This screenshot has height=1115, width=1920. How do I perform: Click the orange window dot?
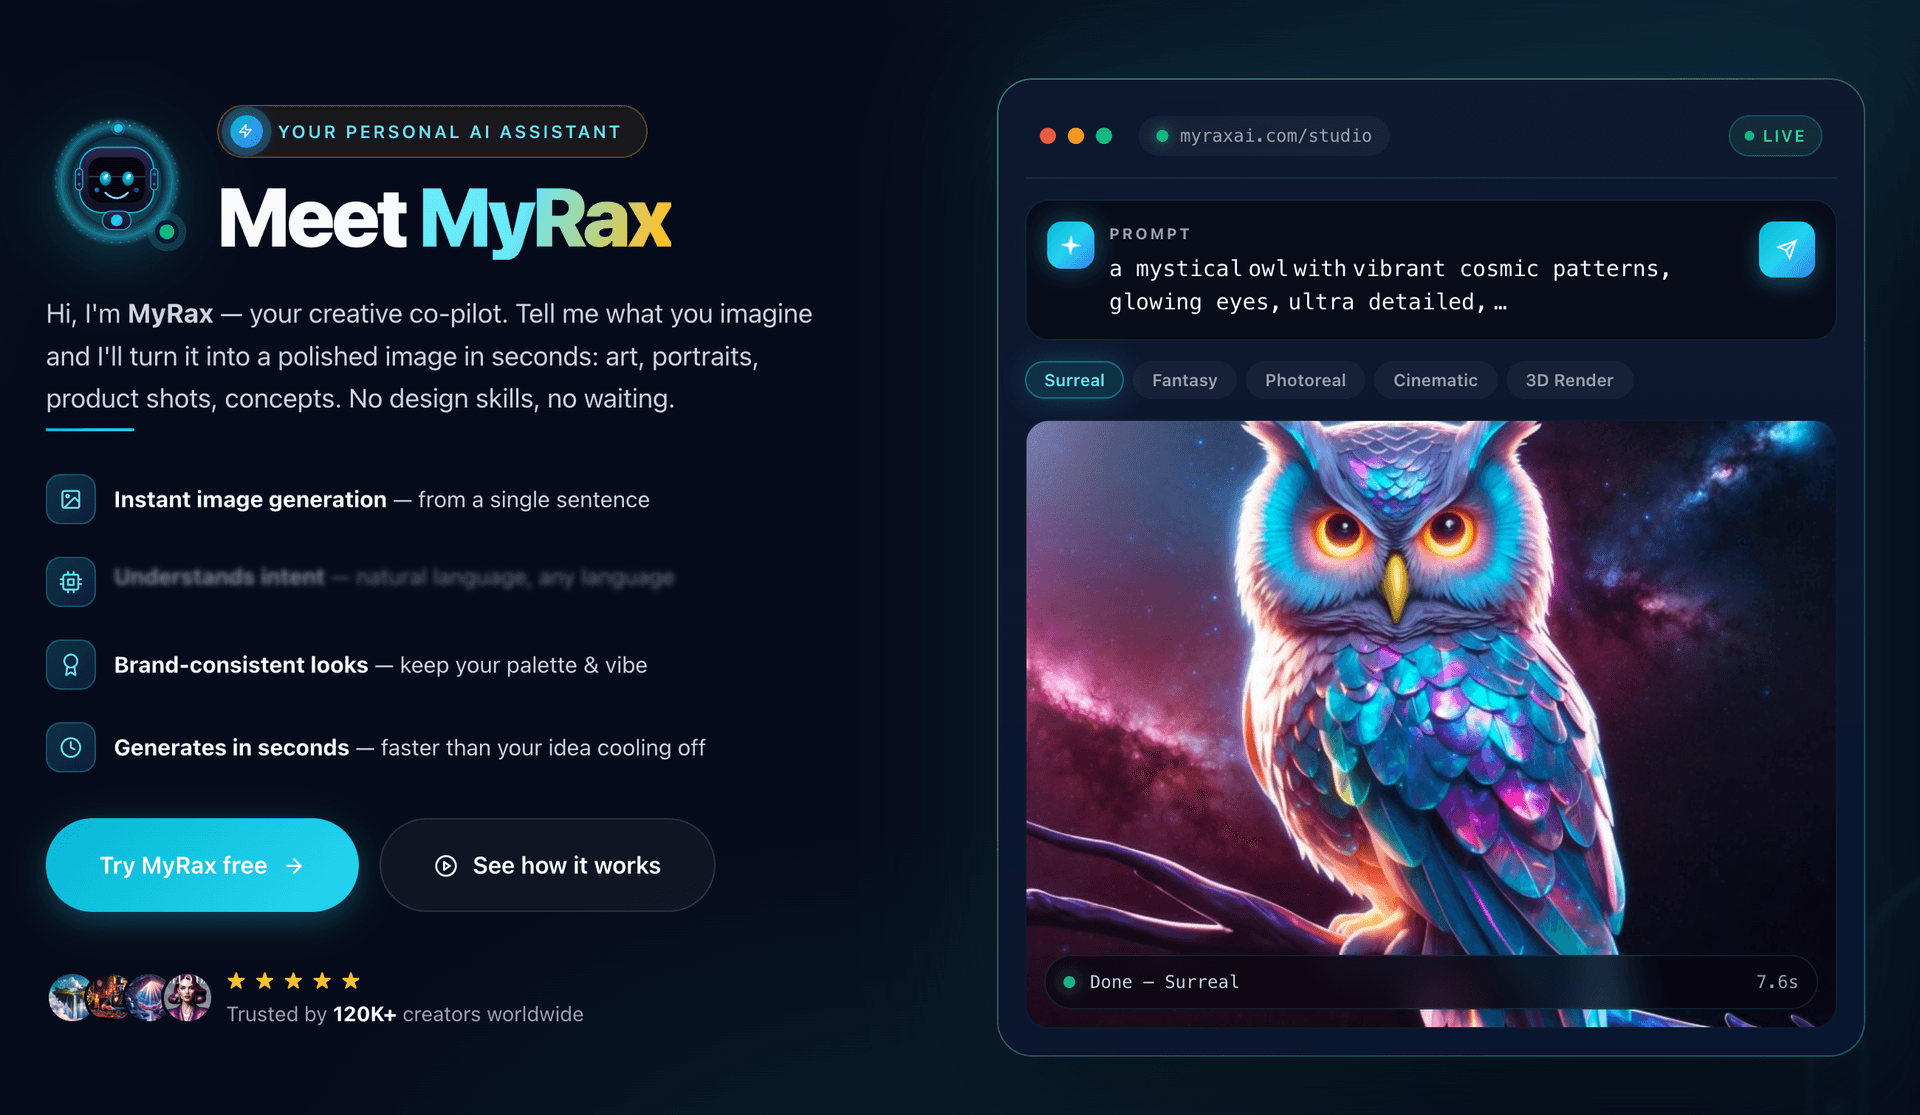[x=1076, y=136]
